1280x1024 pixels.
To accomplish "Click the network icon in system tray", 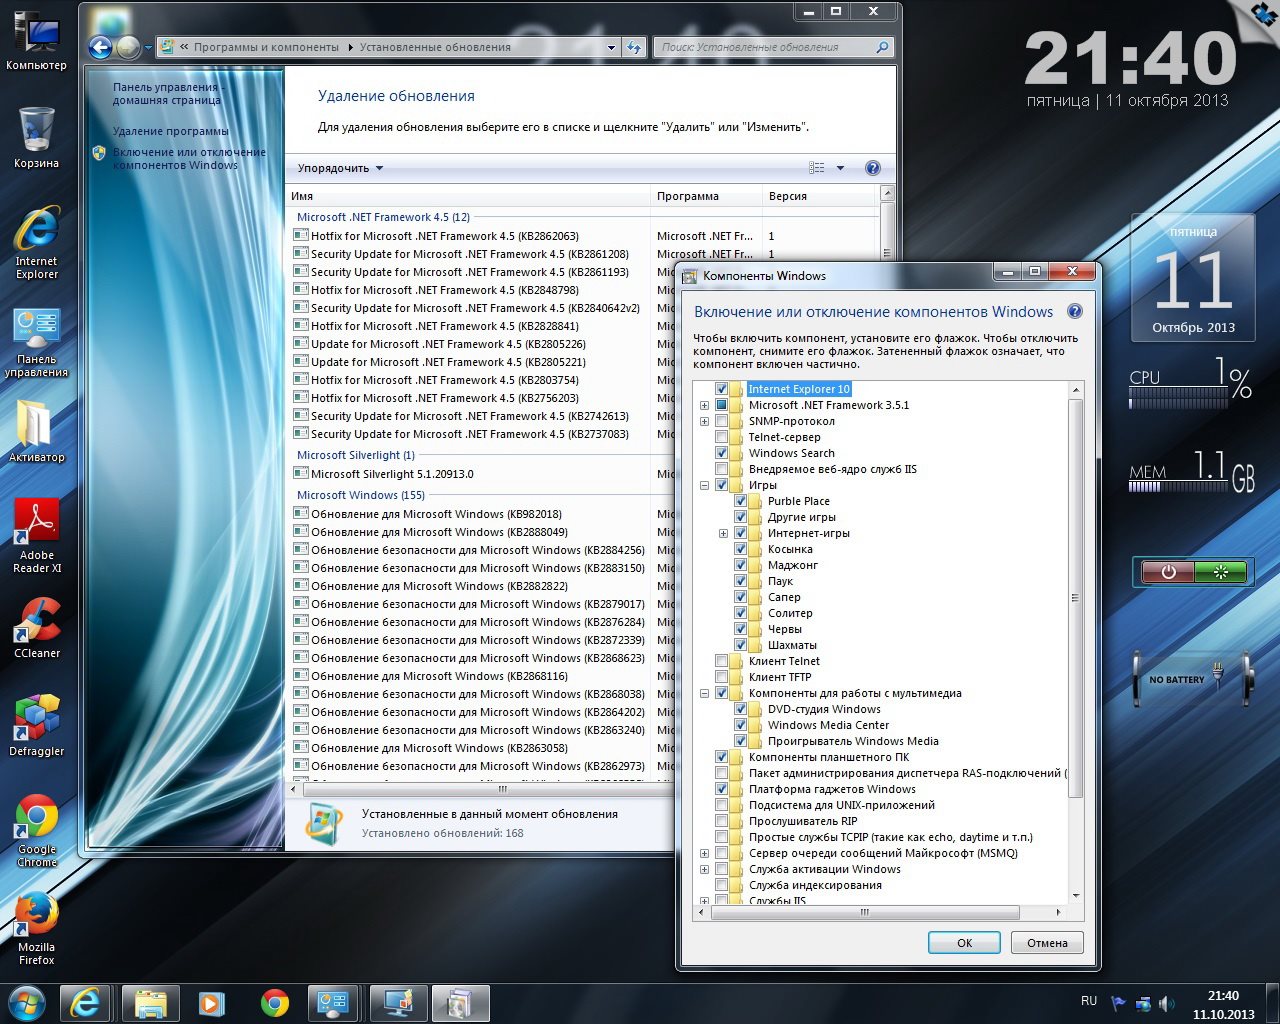I will coord(1143,1003).
